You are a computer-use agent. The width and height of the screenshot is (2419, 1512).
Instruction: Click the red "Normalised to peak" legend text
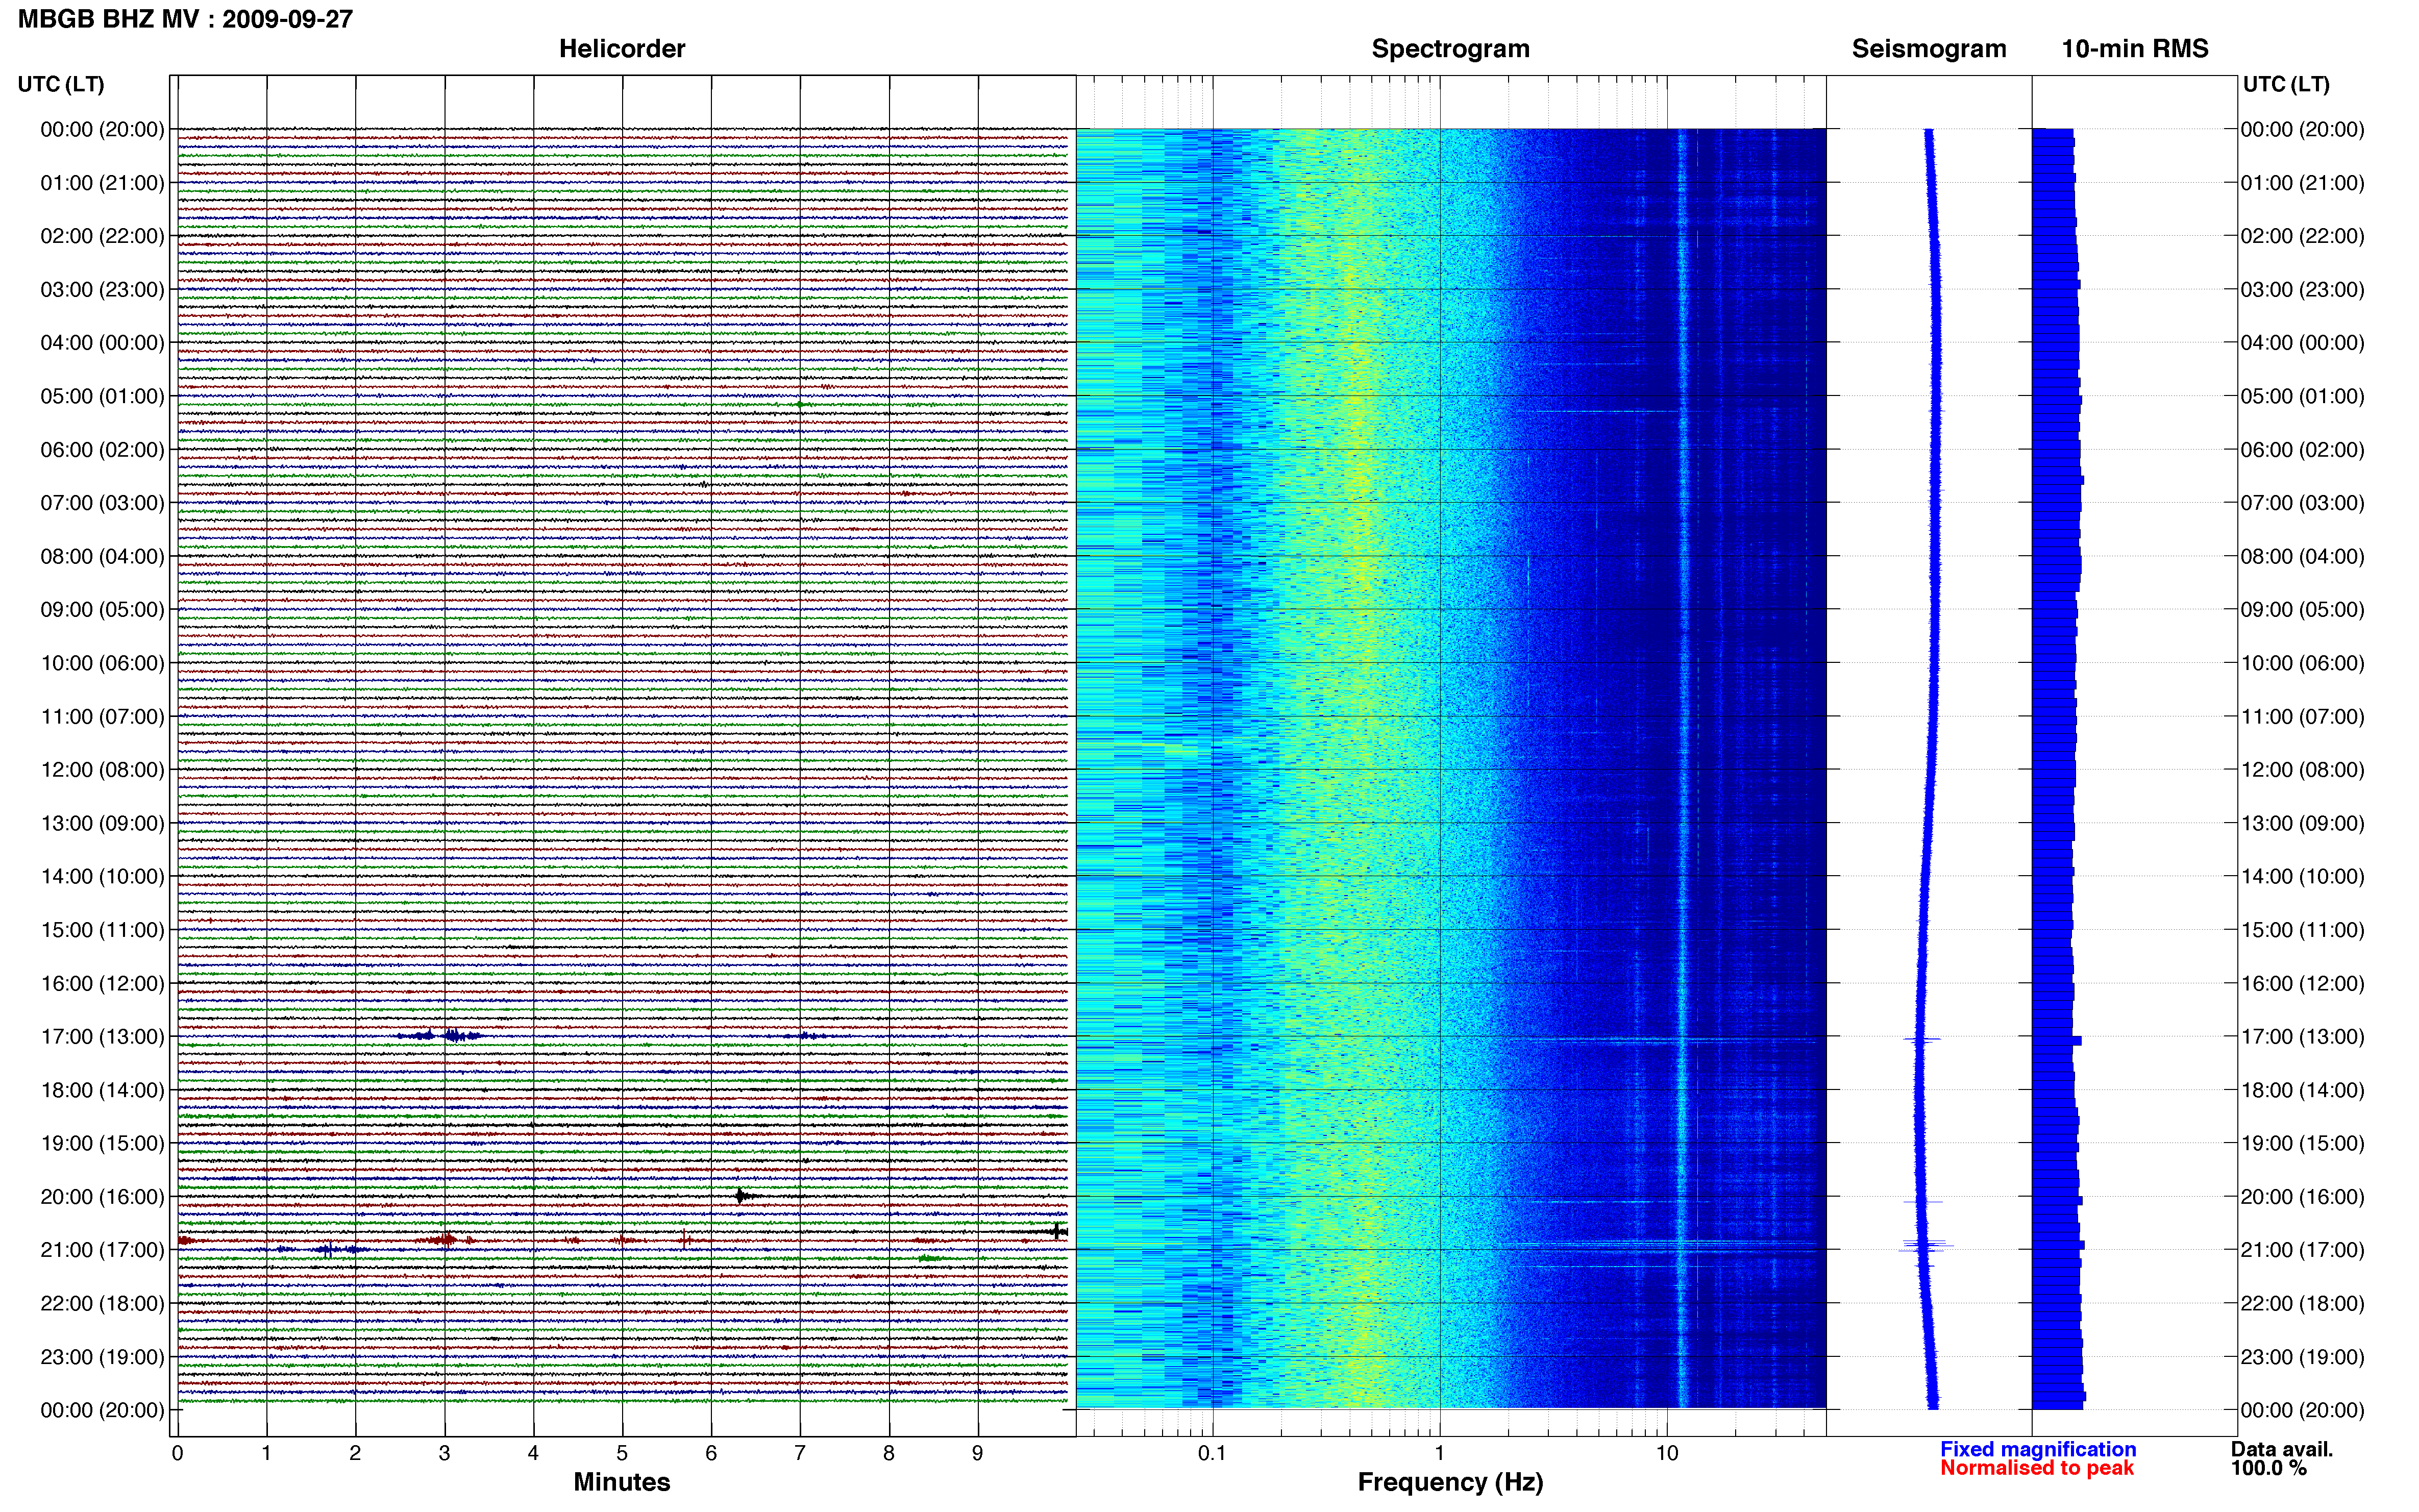[x=2037, y=1468]
